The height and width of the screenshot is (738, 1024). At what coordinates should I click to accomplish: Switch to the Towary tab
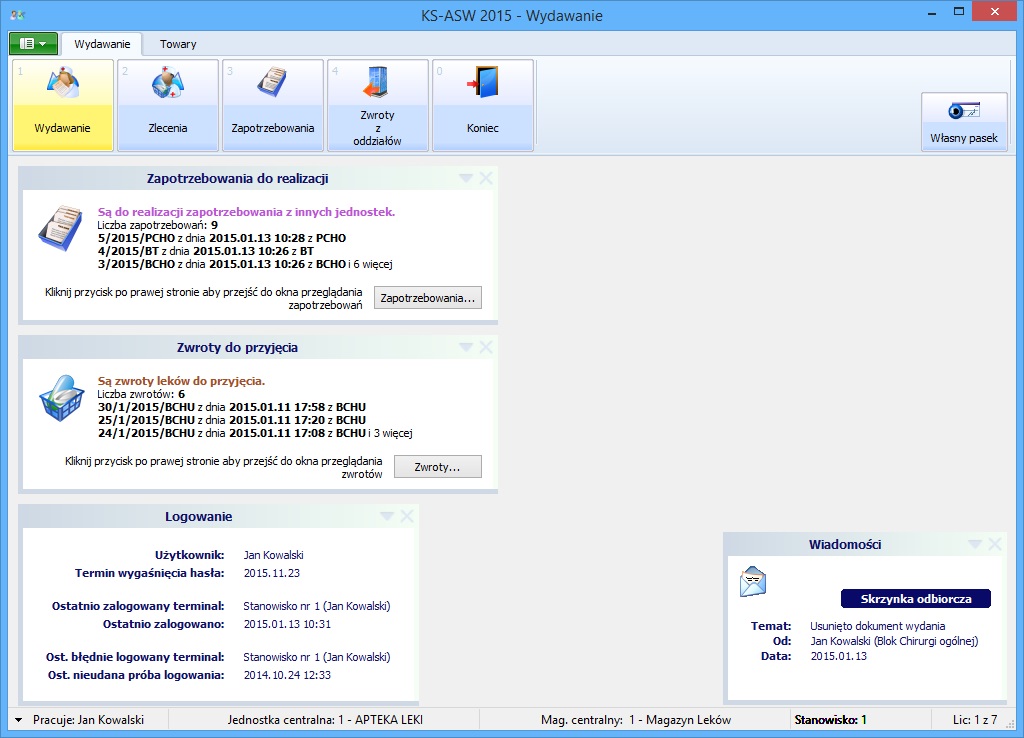[178, 44]
